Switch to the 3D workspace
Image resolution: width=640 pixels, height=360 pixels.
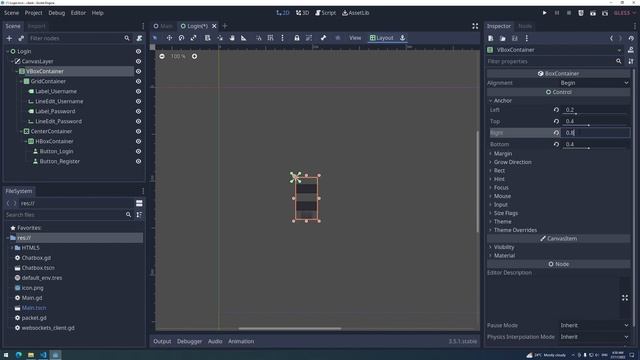tap(302, 13)
